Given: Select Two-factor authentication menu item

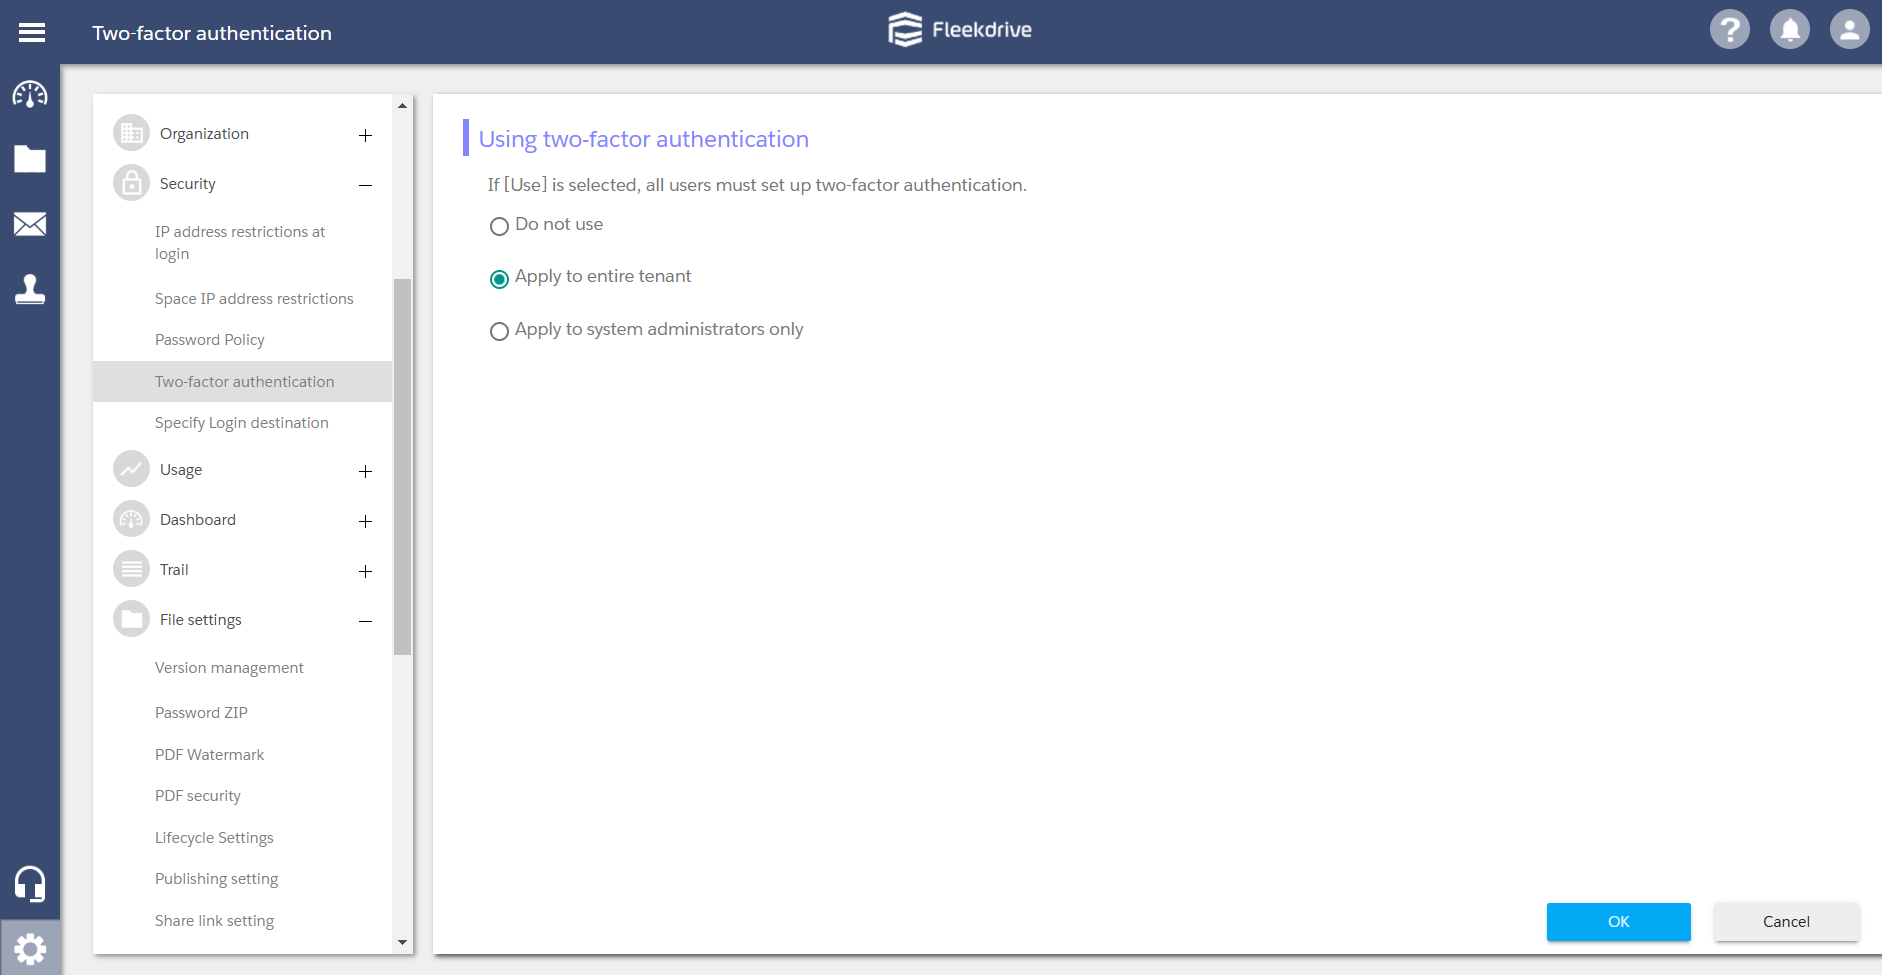Looking at the screenshot, I should point(242,381).
